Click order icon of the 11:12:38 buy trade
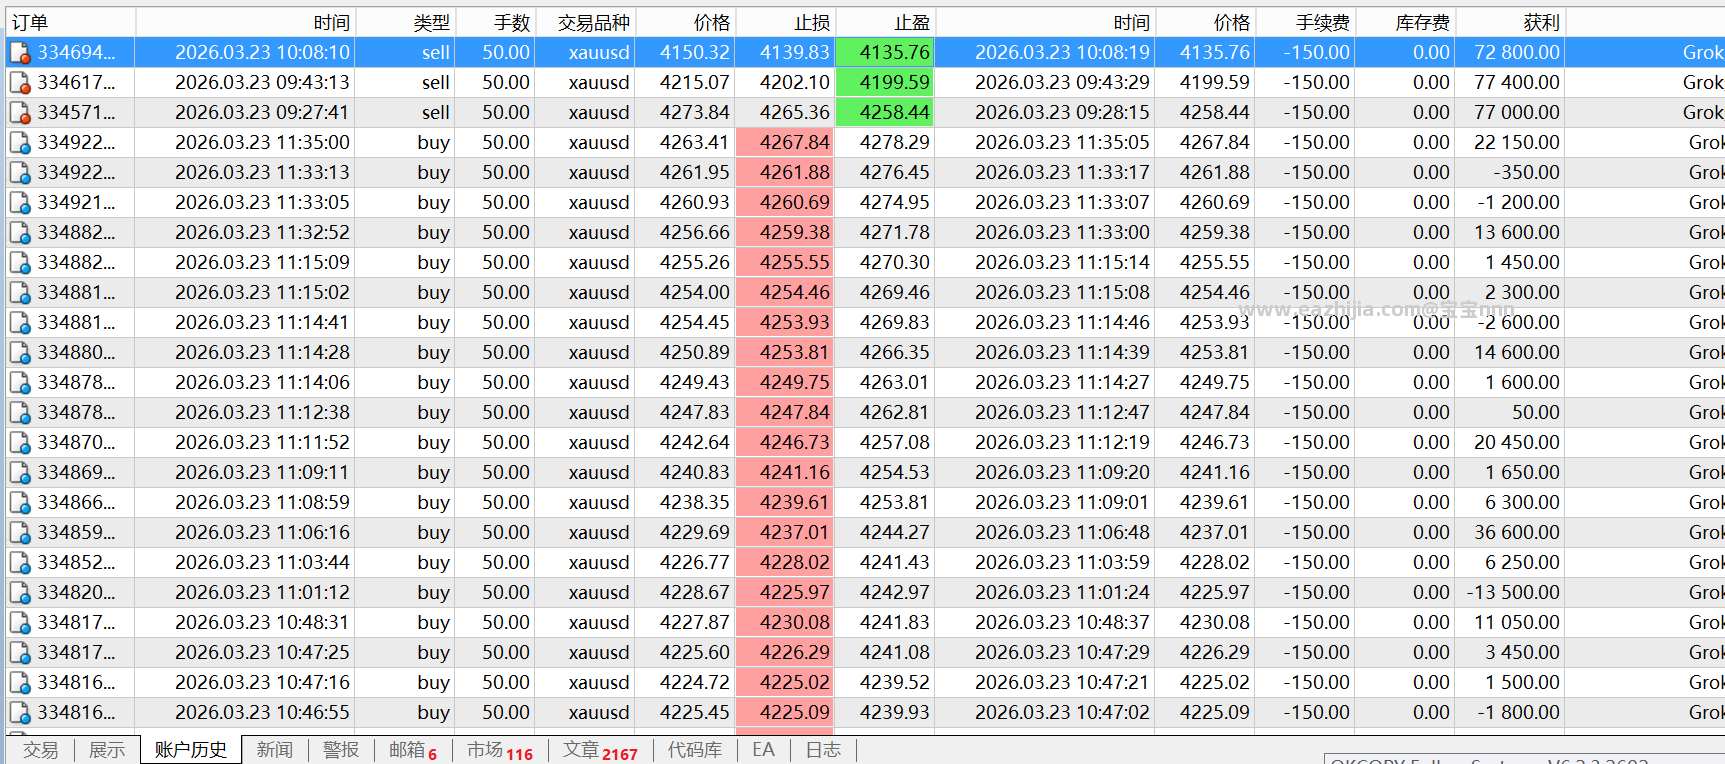 click(20, 412)
